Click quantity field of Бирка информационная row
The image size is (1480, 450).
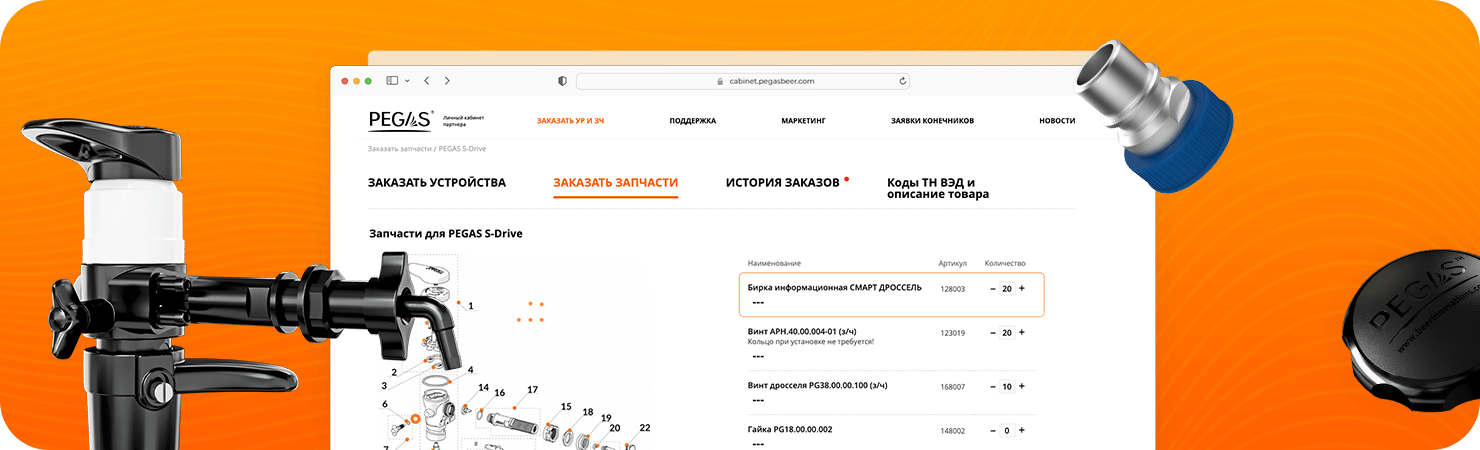[1007, 288]
